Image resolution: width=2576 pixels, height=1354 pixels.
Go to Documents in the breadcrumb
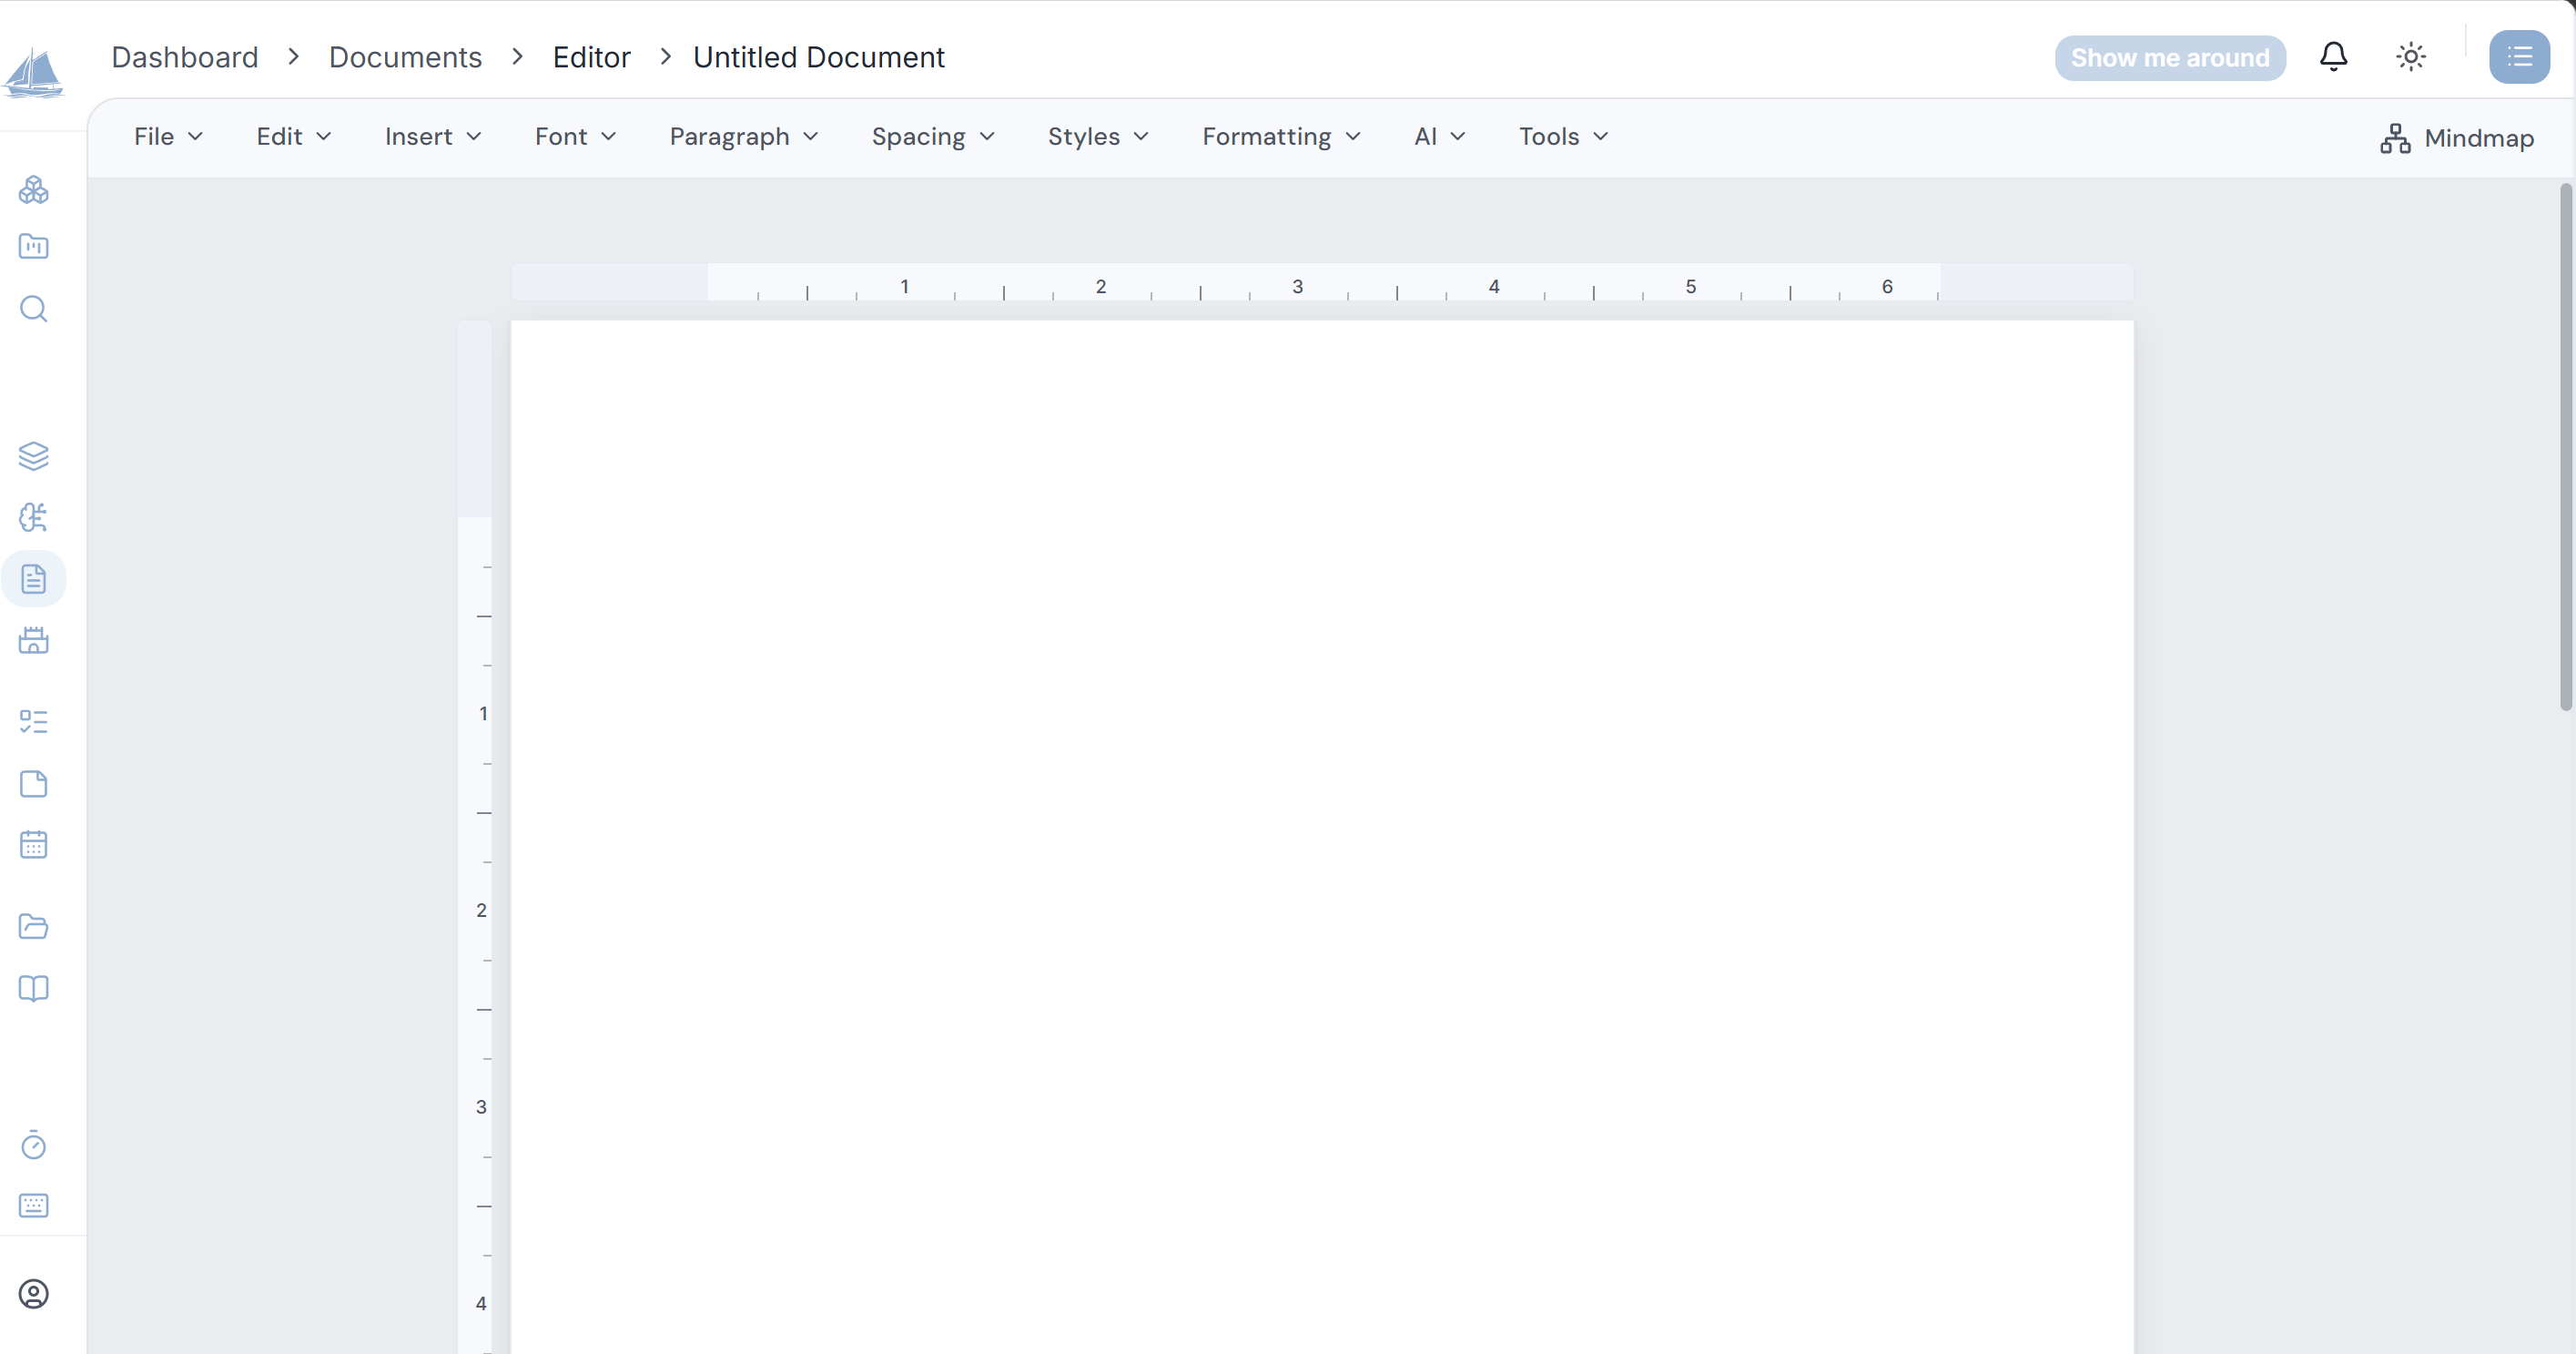(405, 57)
